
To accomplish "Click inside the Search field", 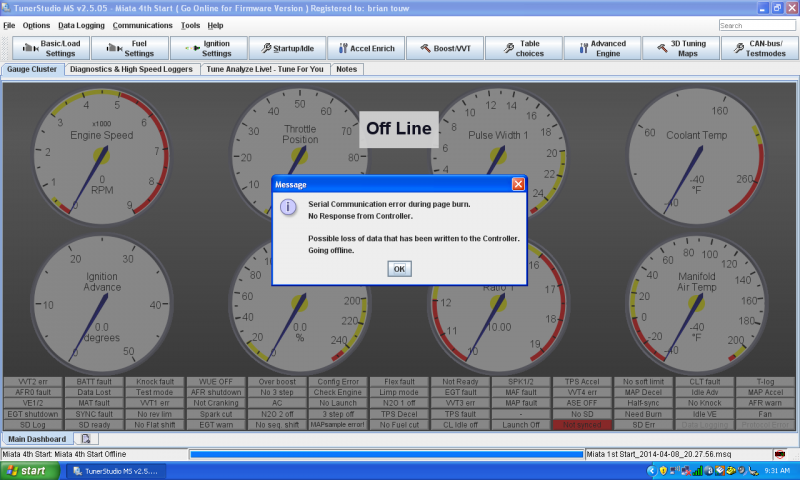I will pyautogui.click(x=757, y=26).
